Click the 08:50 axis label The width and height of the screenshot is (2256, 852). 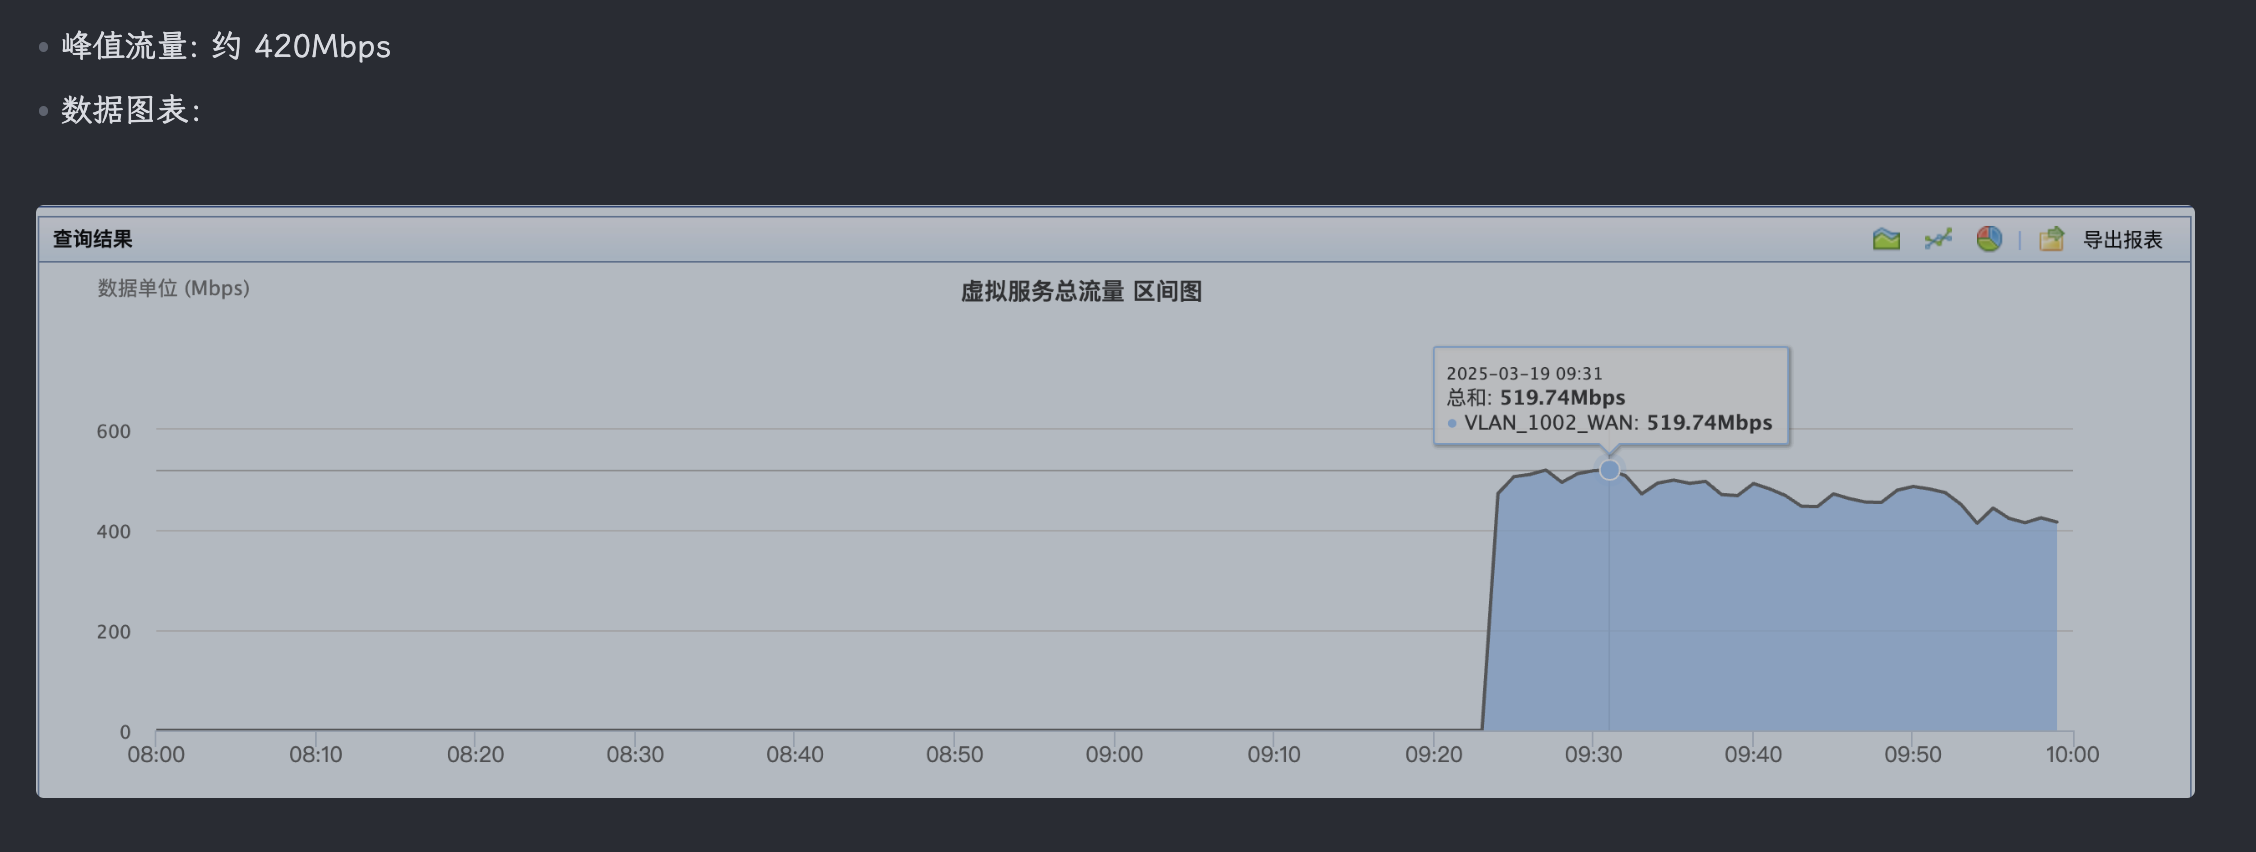click(955, 755)
